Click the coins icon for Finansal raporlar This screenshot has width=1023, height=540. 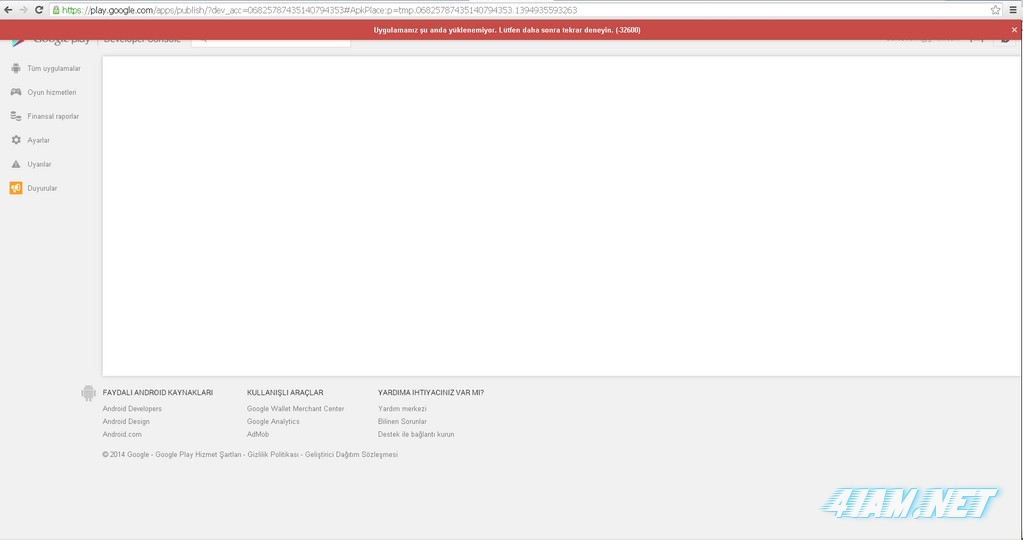click(16, 116)
